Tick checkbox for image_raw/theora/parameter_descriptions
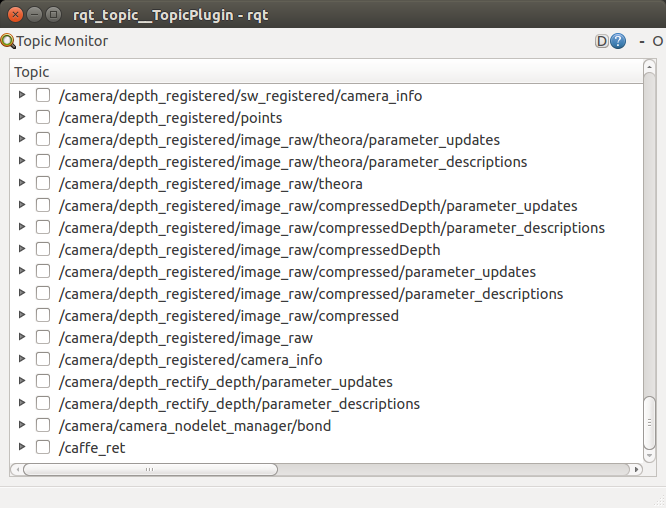666x508 pixels. click(43, 161)
